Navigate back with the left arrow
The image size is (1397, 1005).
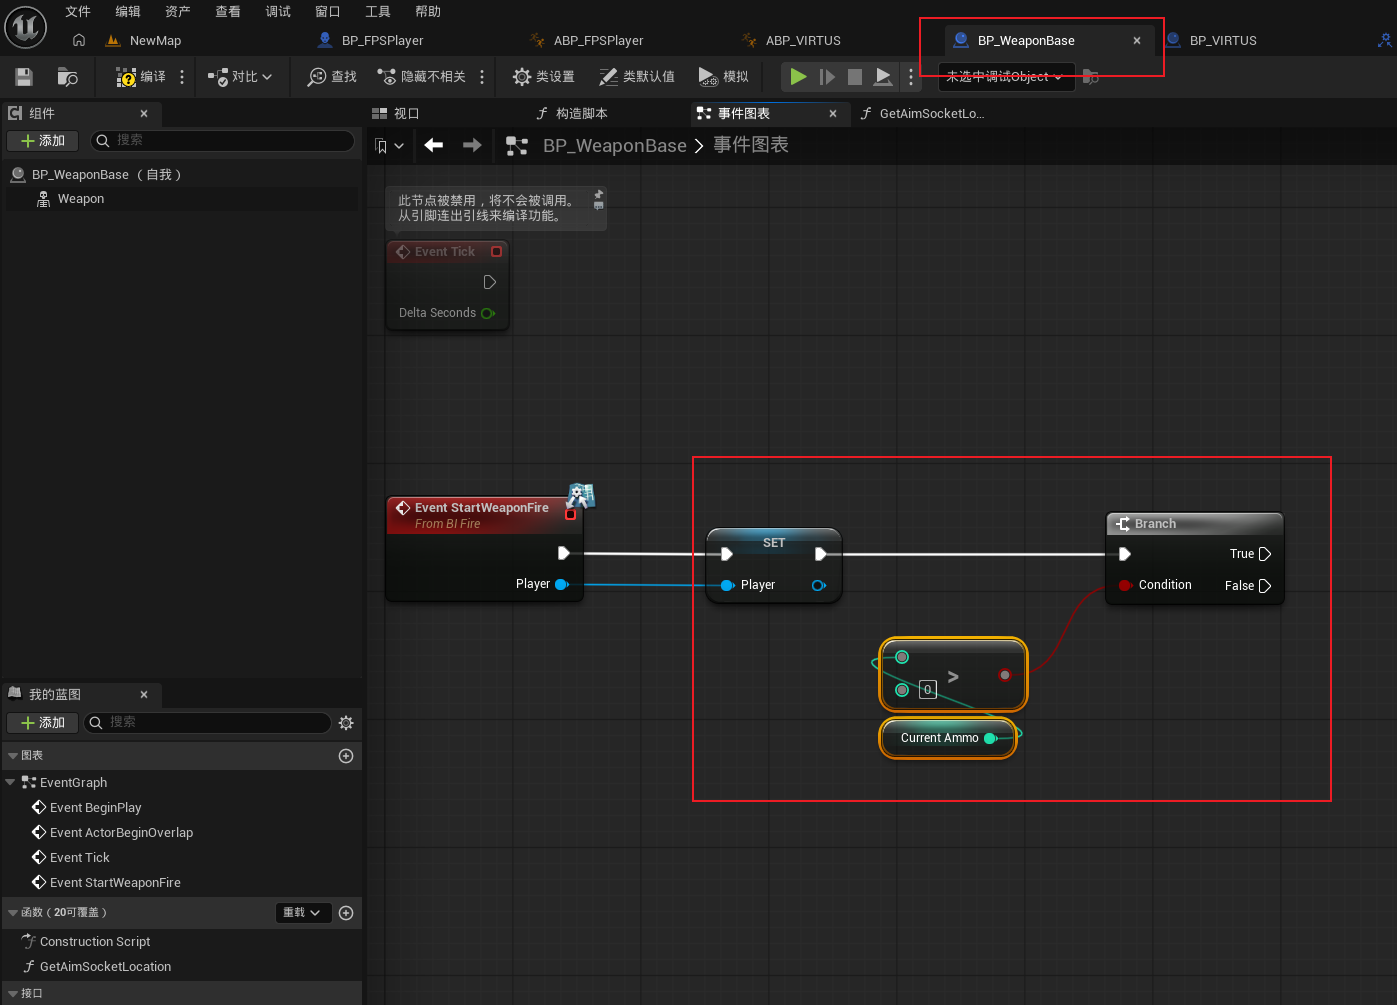coord(434,146)
